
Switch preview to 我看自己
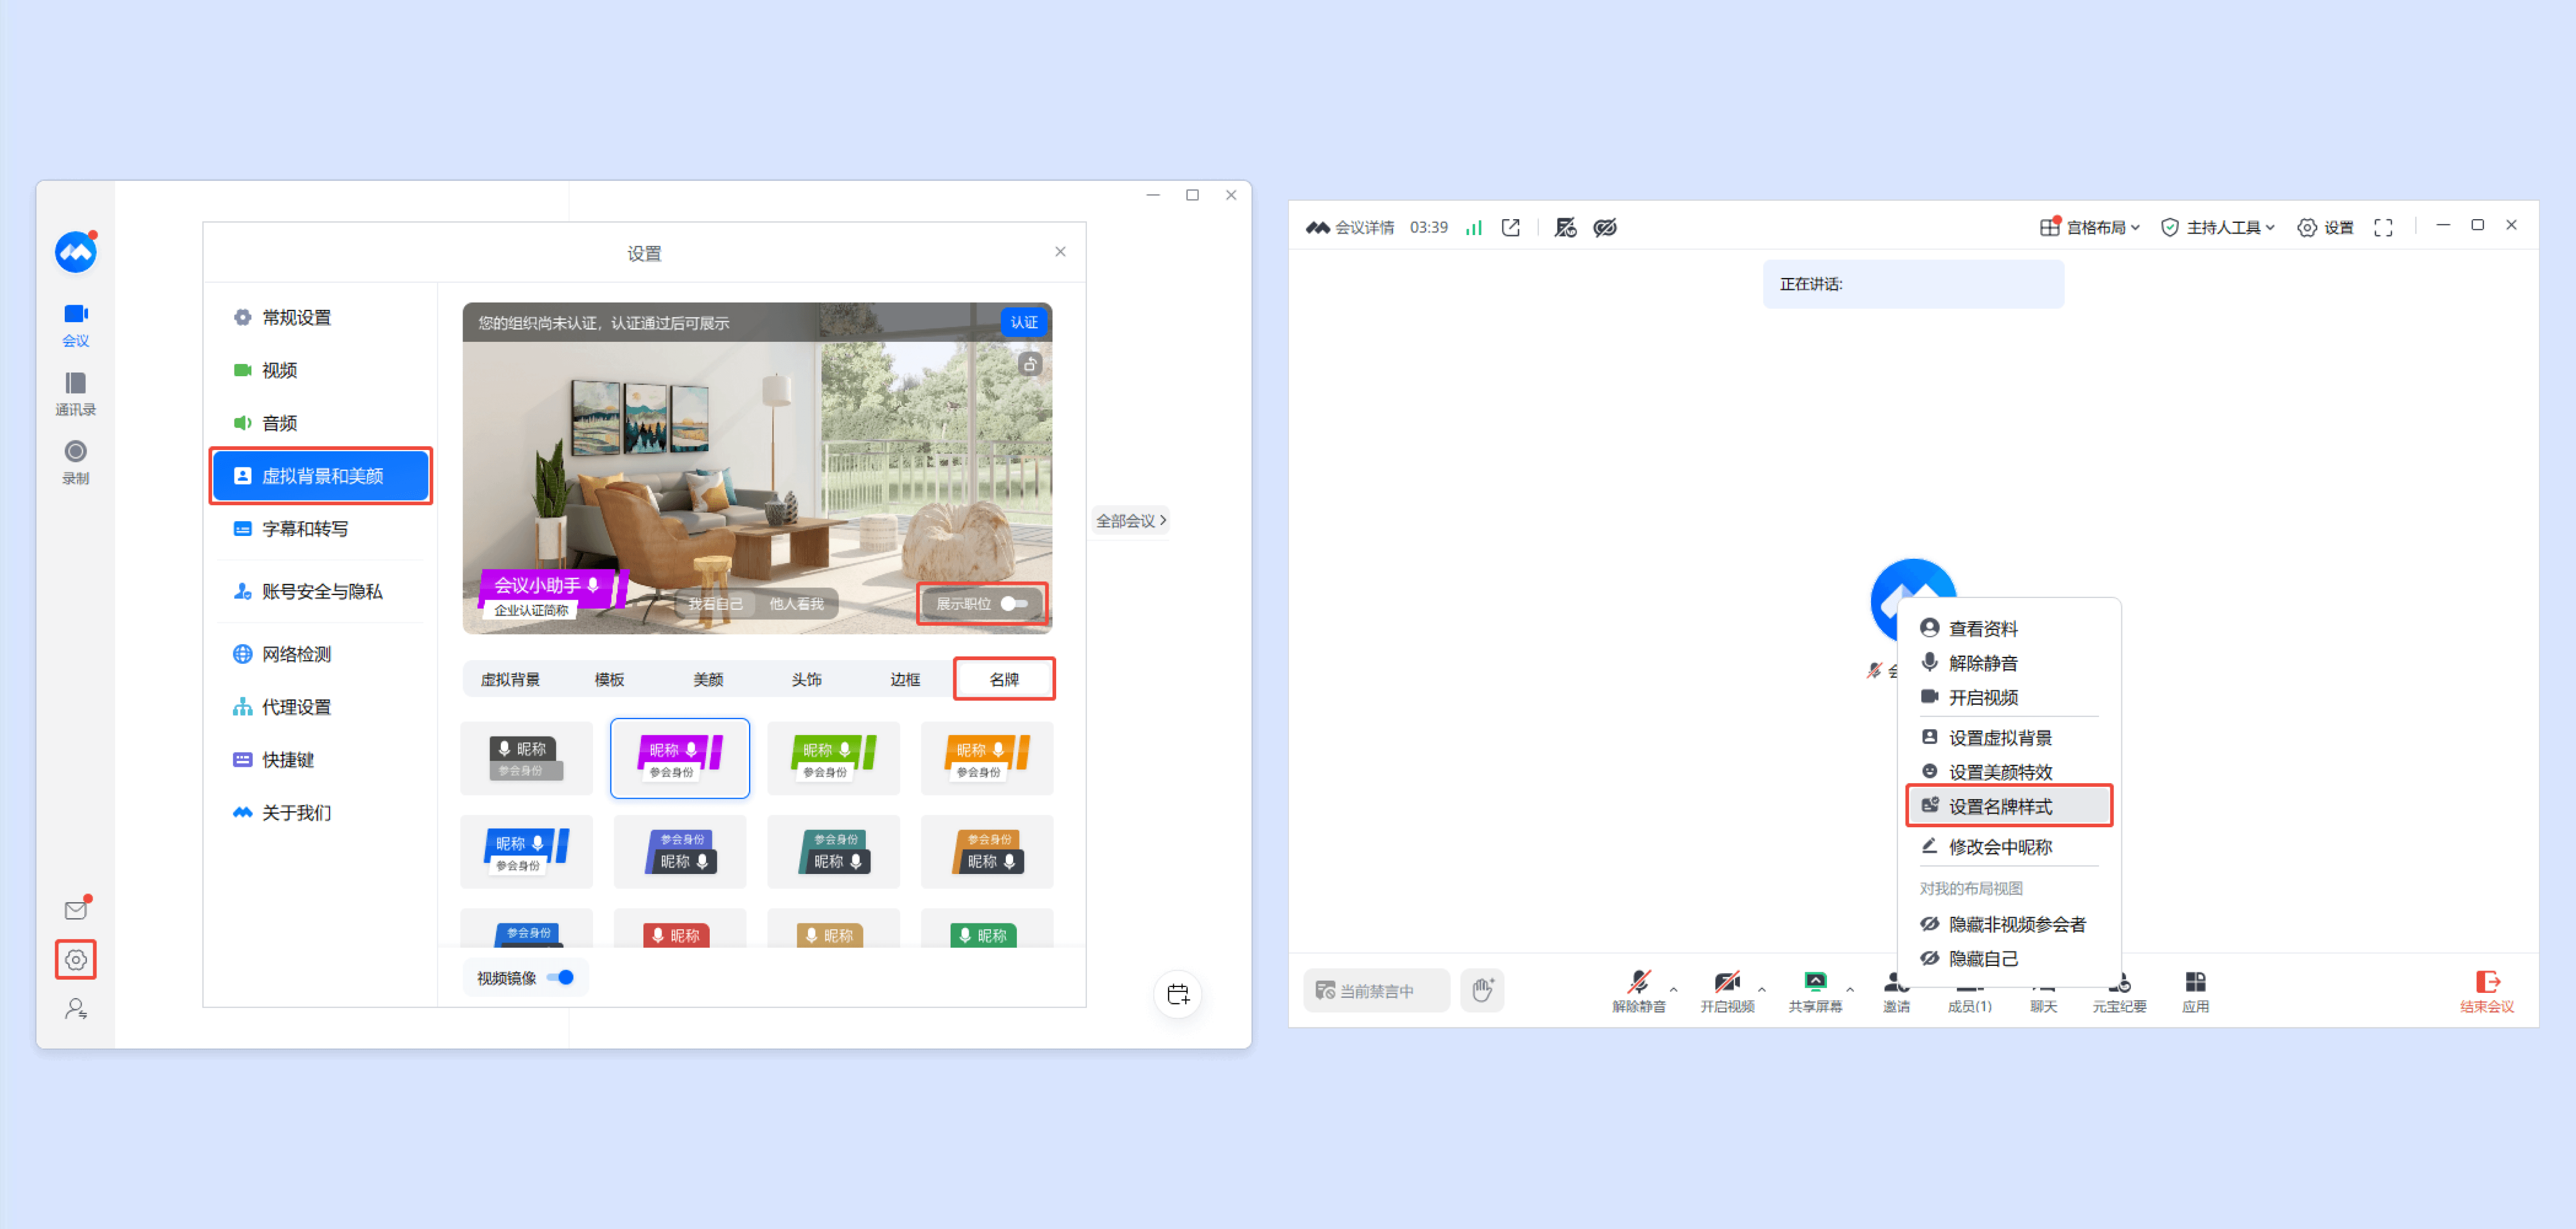pyautogui.click(x=715, y=604)
